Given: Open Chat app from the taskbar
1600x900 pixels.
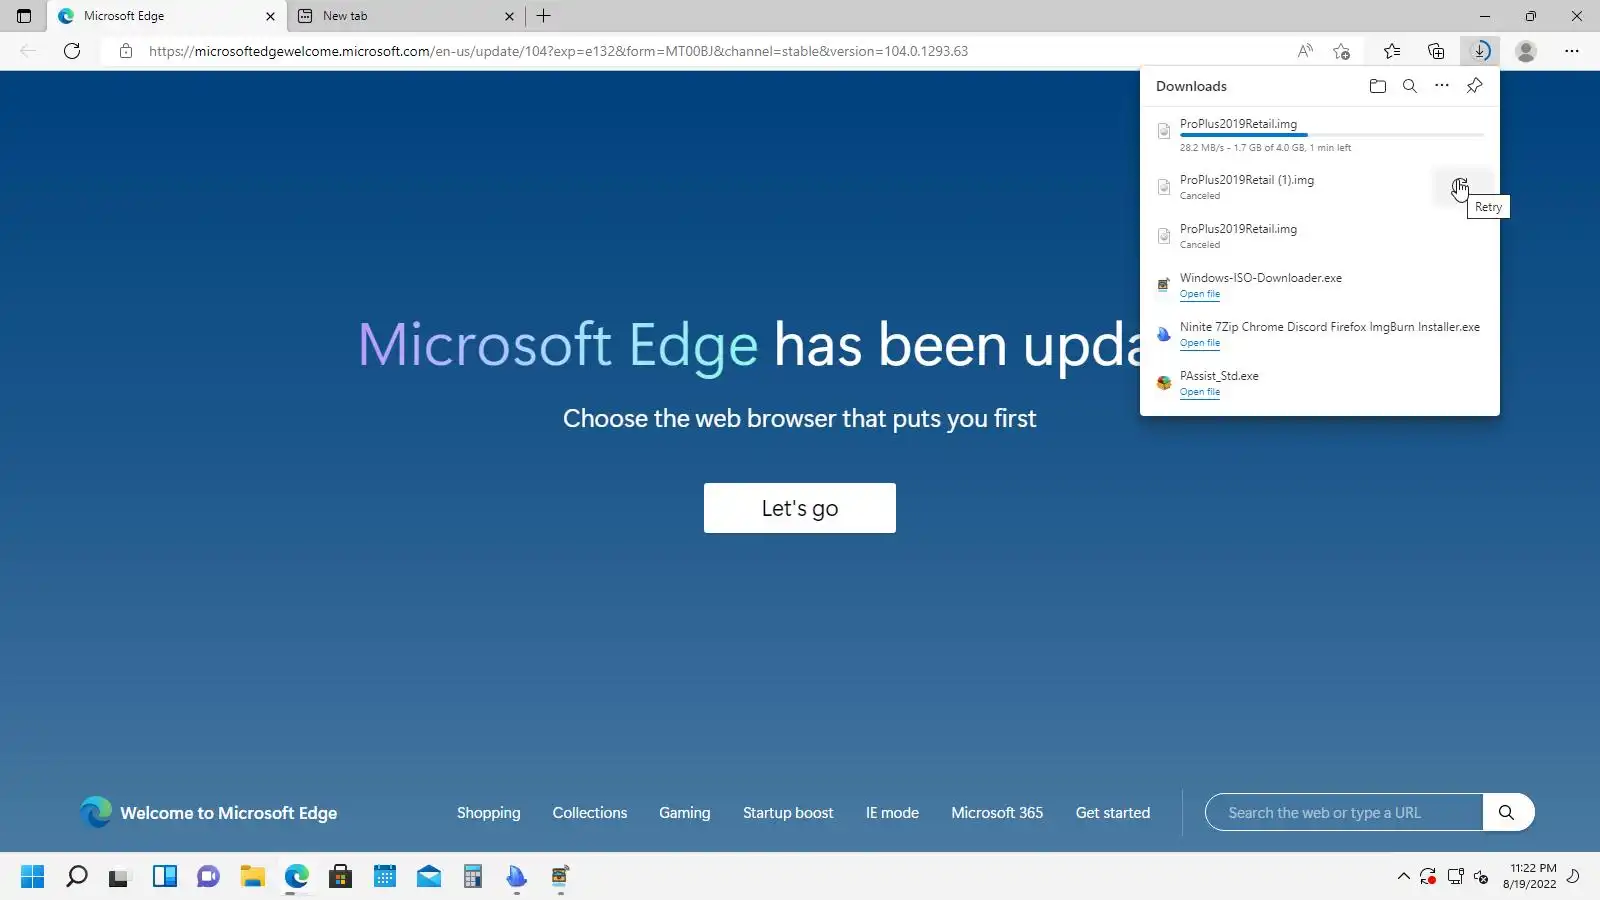Looking at the screenshot, I should click(x=208, y=877).
